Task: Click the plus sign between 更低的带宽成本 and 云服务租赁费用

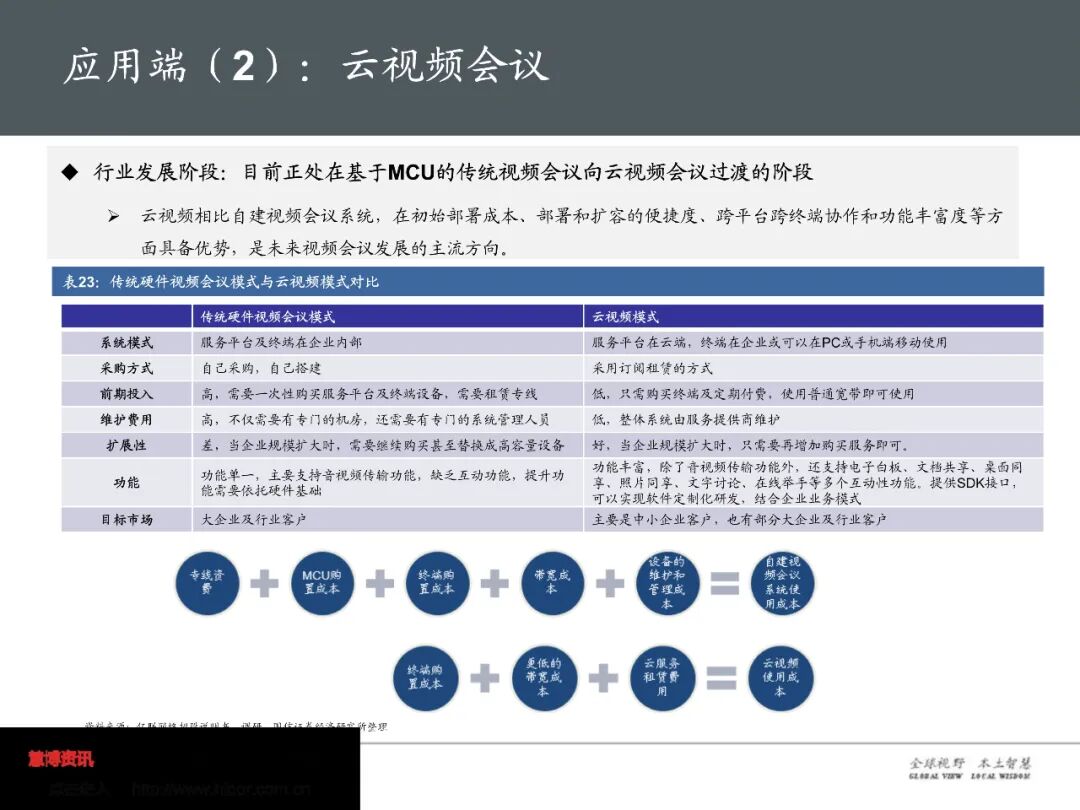Action: click(603, 678)
